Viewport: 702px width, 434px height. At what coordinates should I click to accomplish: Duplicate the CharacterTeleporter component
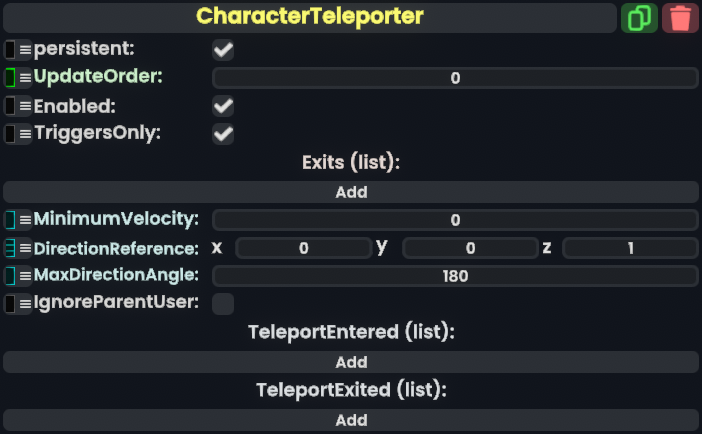click(x=638, y=18)
